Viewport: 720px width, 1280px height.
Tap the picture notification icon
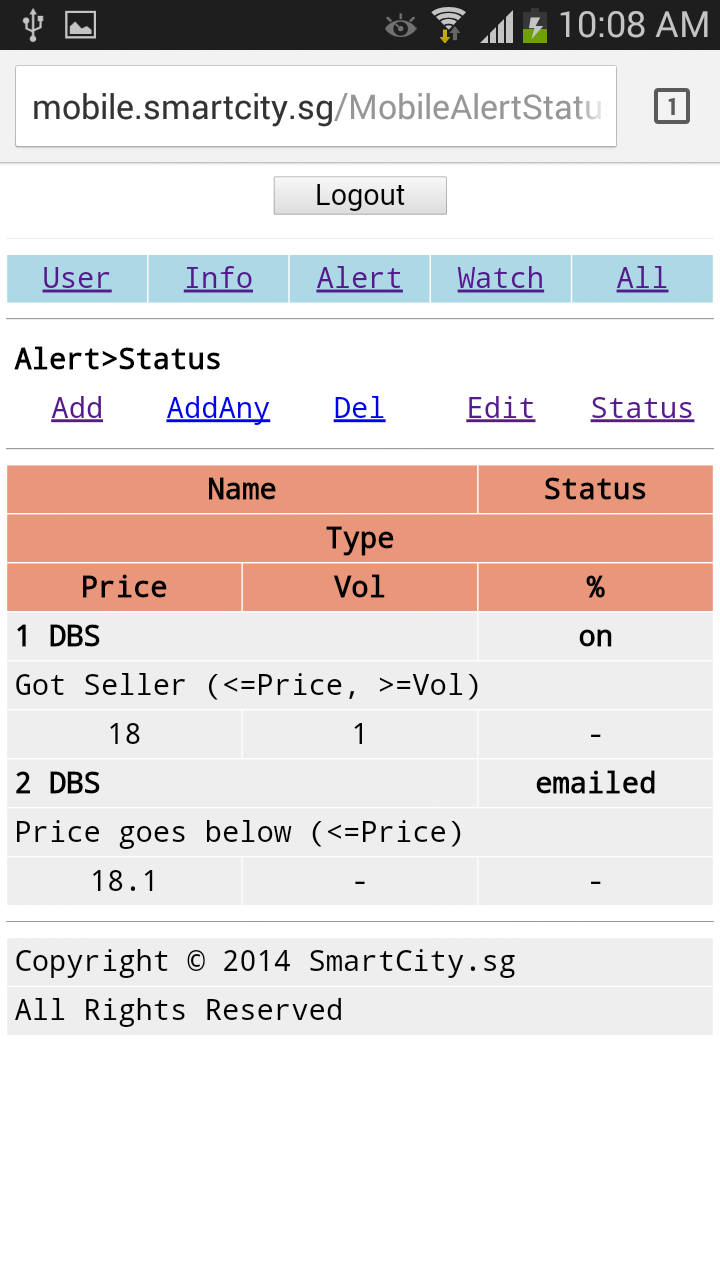tap(80, 24)
